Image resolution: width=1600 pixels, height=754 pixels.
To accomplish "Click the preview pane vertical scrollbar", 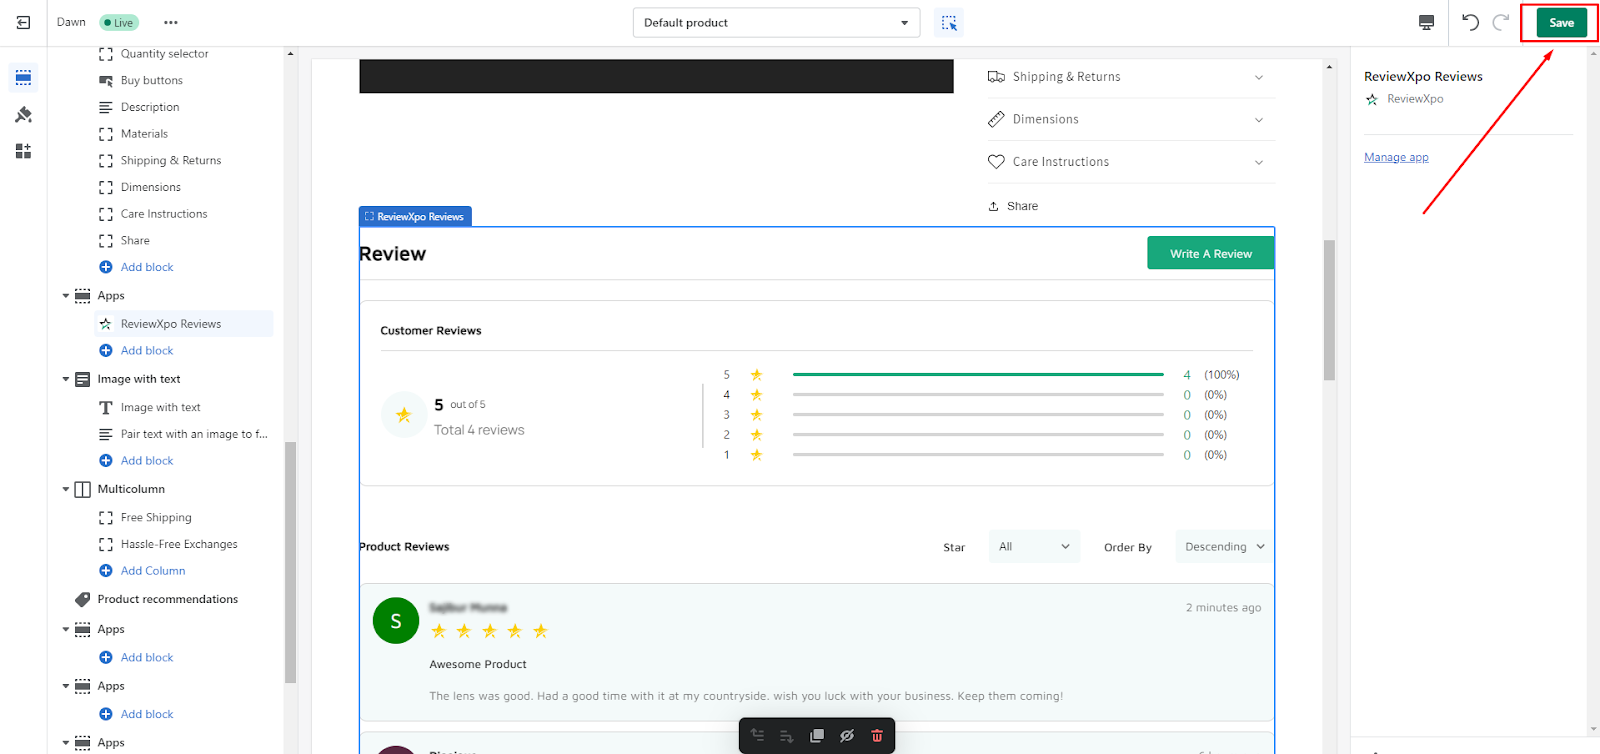I will point(1329,310).
